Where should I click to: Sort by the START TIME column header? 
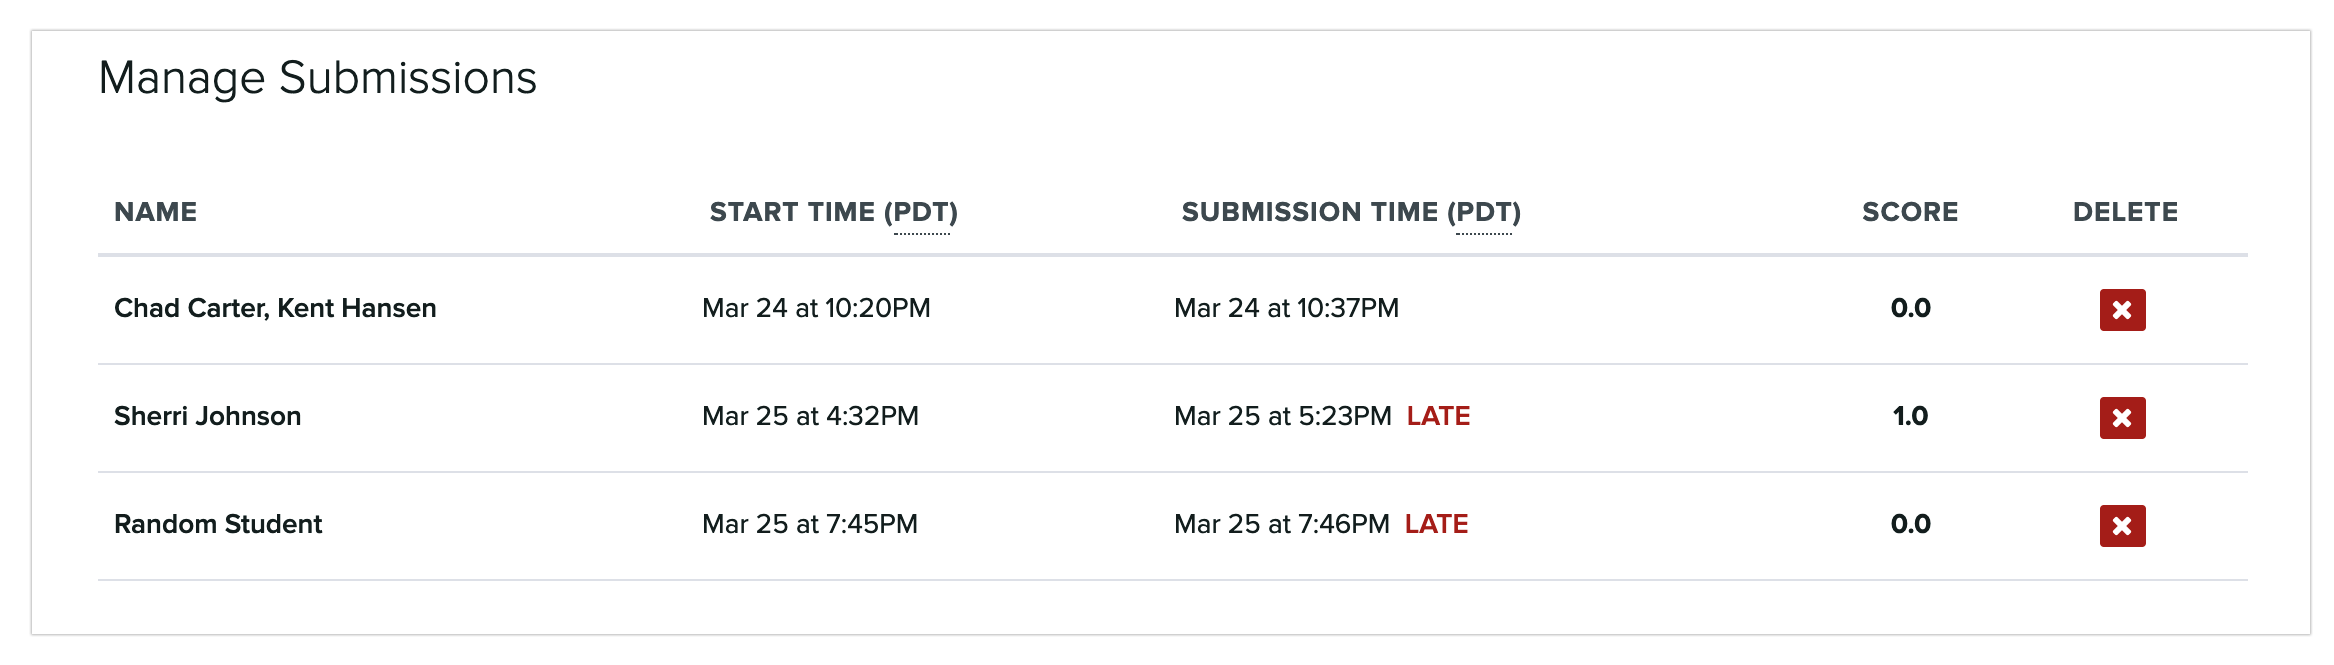836,212
